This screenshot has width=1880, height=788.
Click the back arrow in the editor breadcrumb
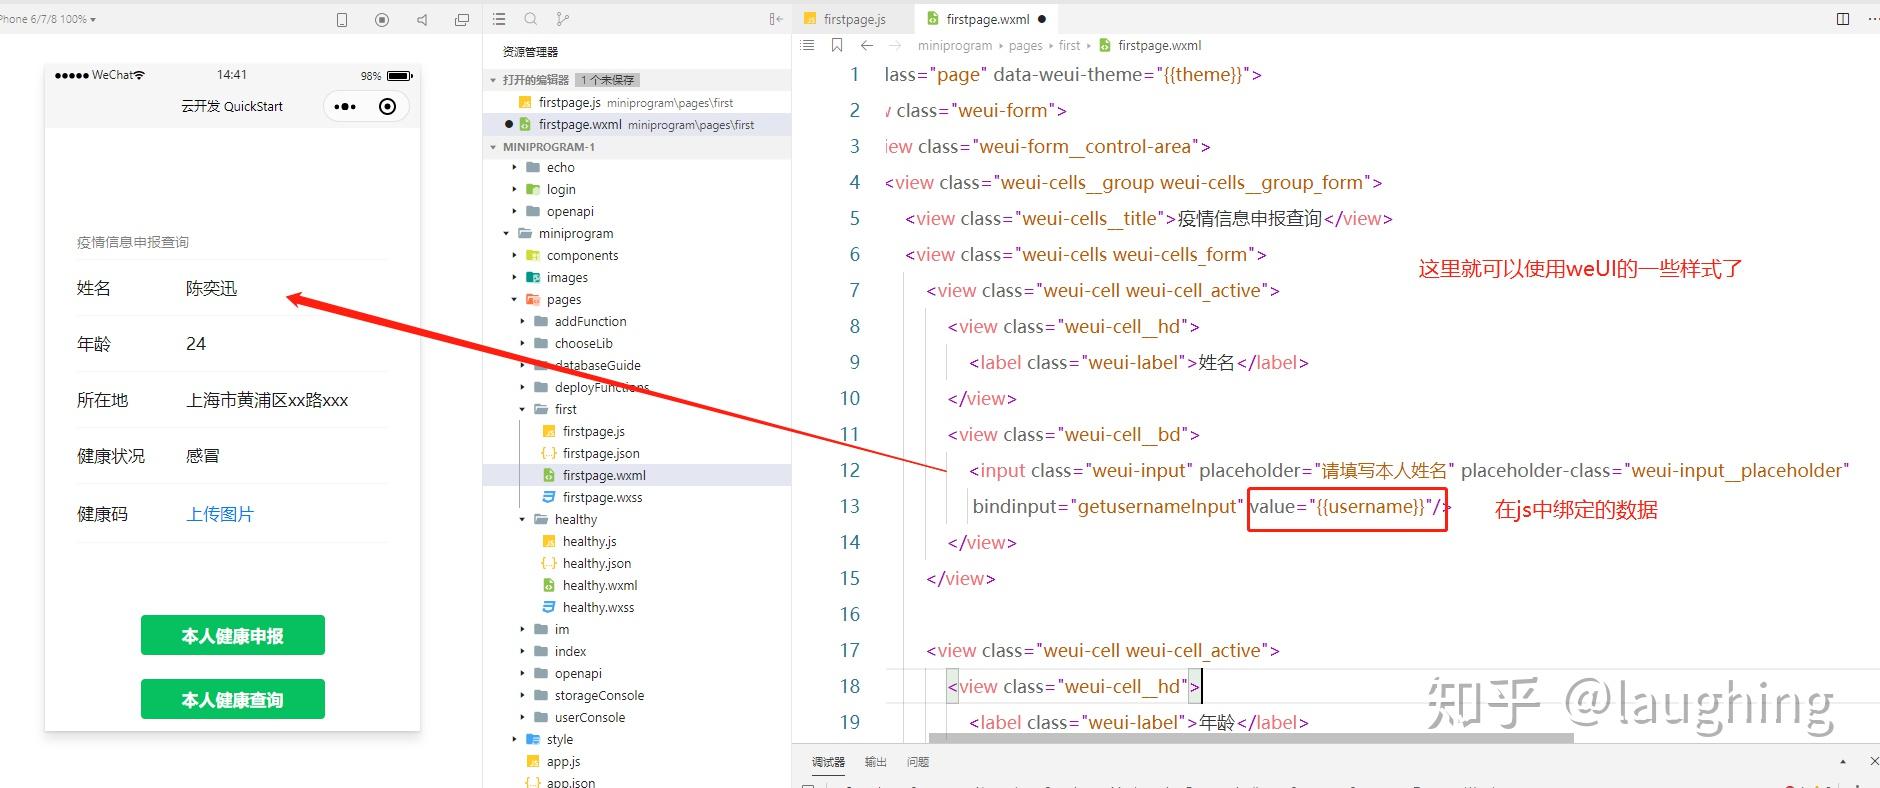tap(867, 45)
